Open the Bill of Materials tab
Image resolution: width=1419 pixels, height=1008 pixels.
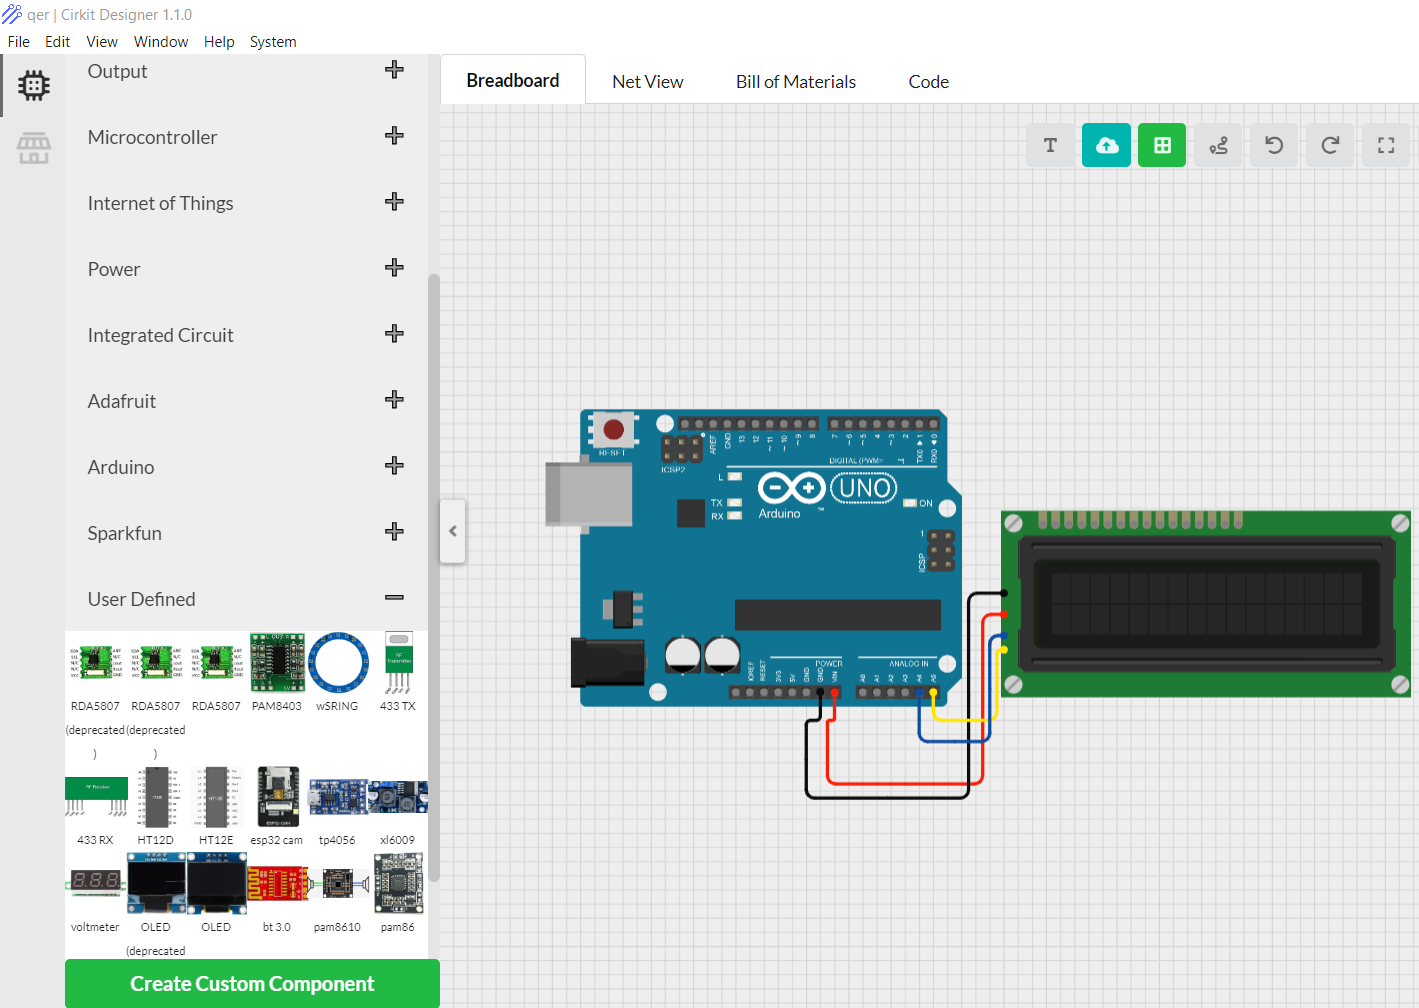[x=795, y=81]
